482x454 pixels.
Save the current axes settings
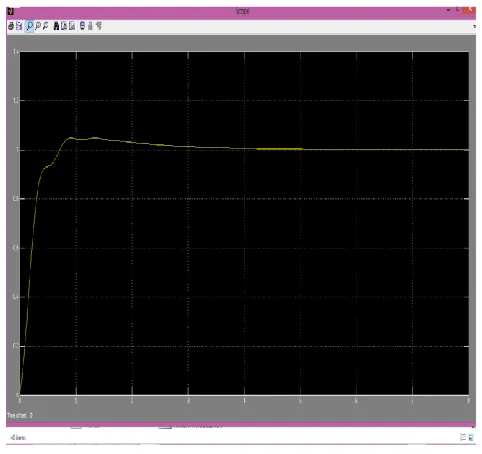[64, 26]
